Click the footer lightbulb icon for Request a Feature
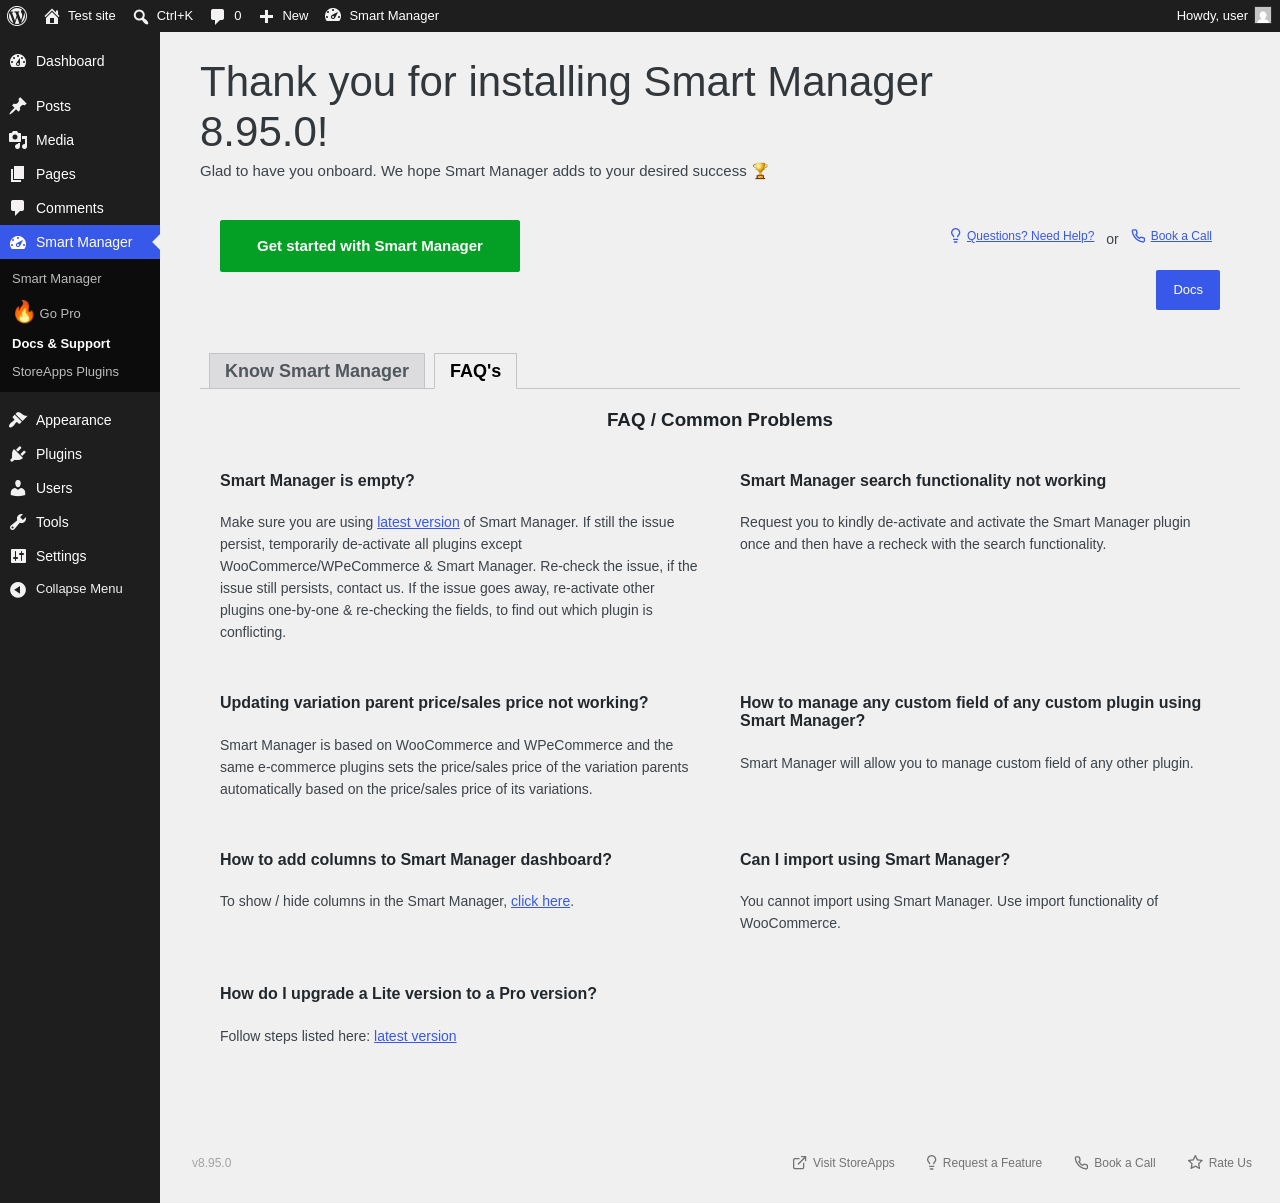Image resolution: width=1280 pixels, height=1203 pixels. [931, 1163]
